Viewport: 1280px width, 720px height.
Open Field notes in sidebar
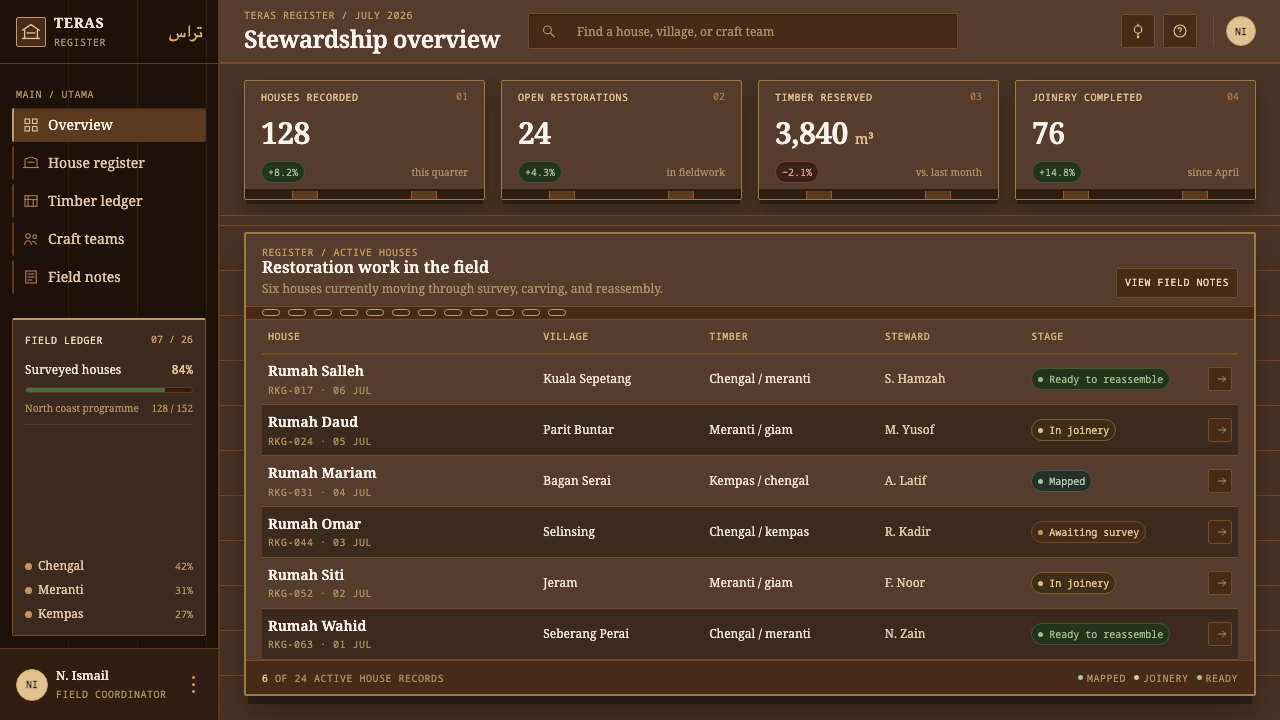tap(109, 277)
